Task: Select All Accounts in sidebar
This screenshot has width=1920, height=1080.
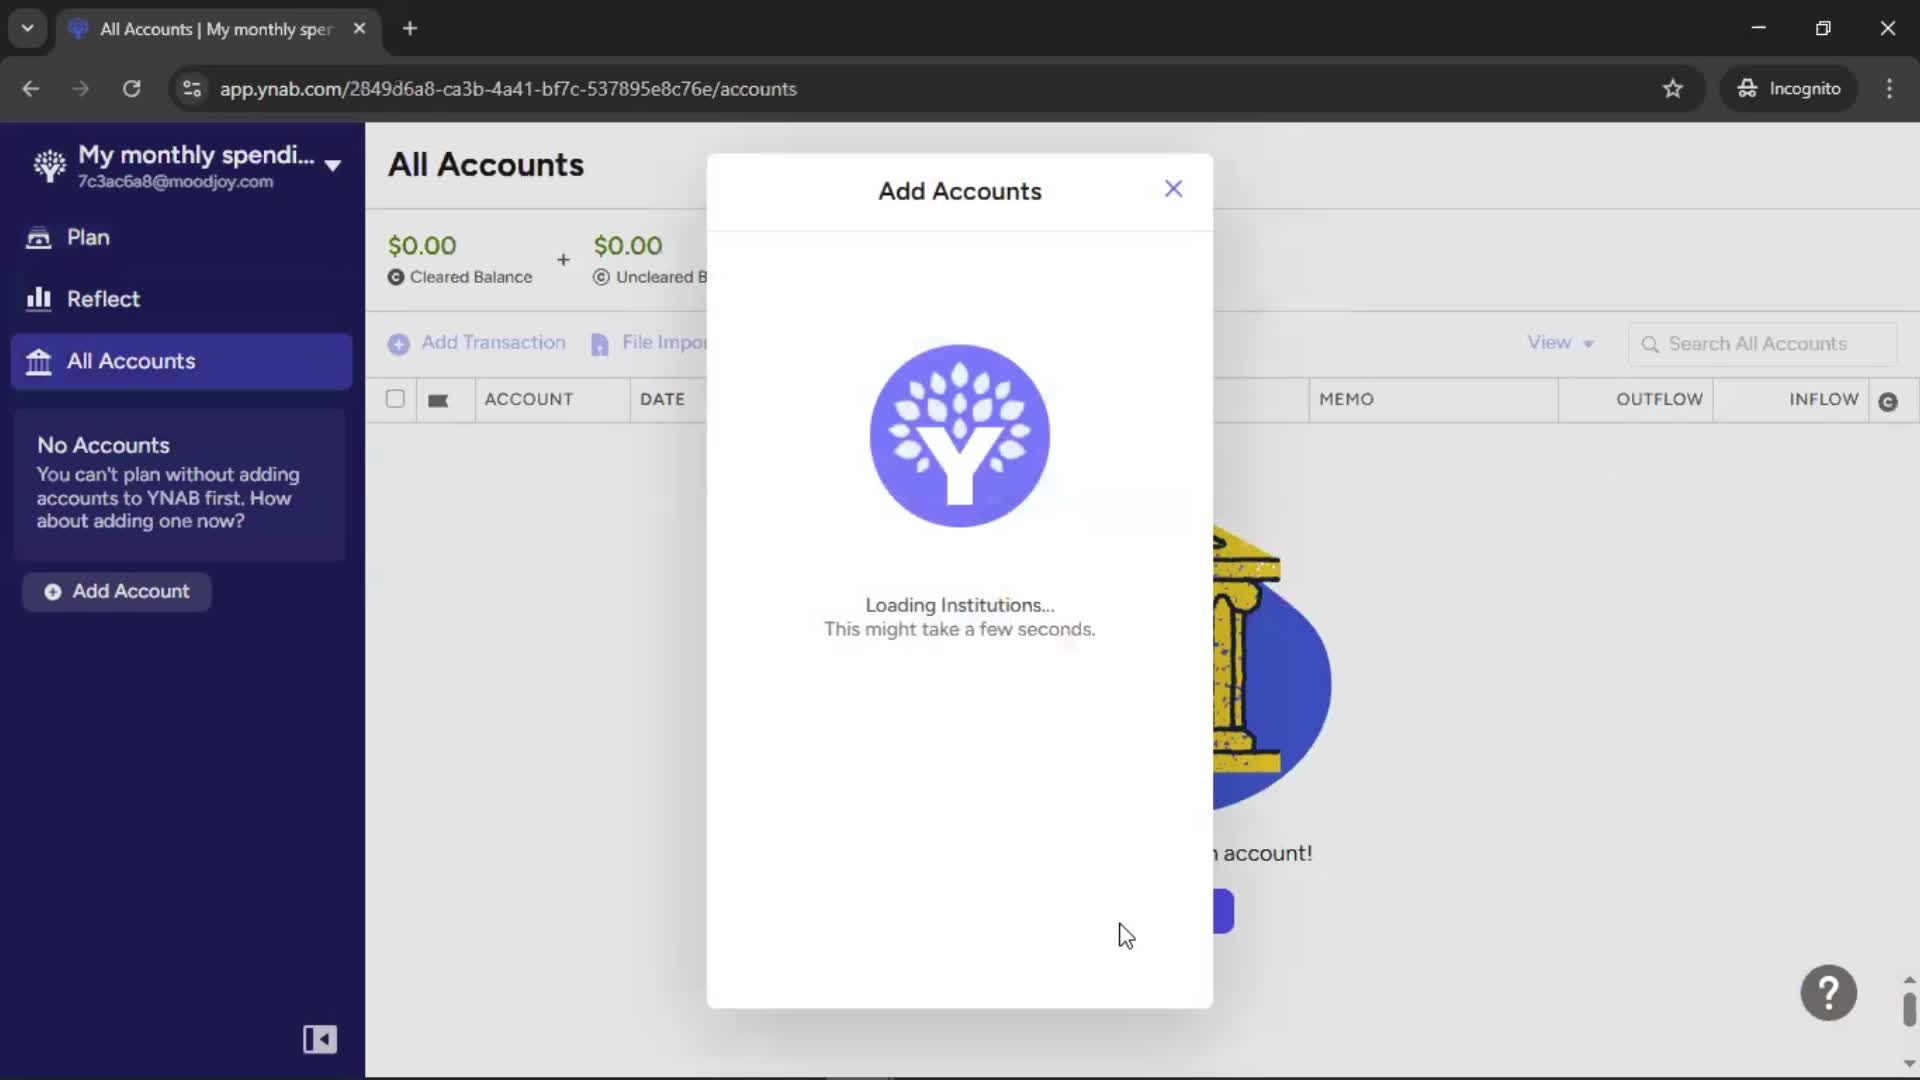Action: click(x=181, y=361)
